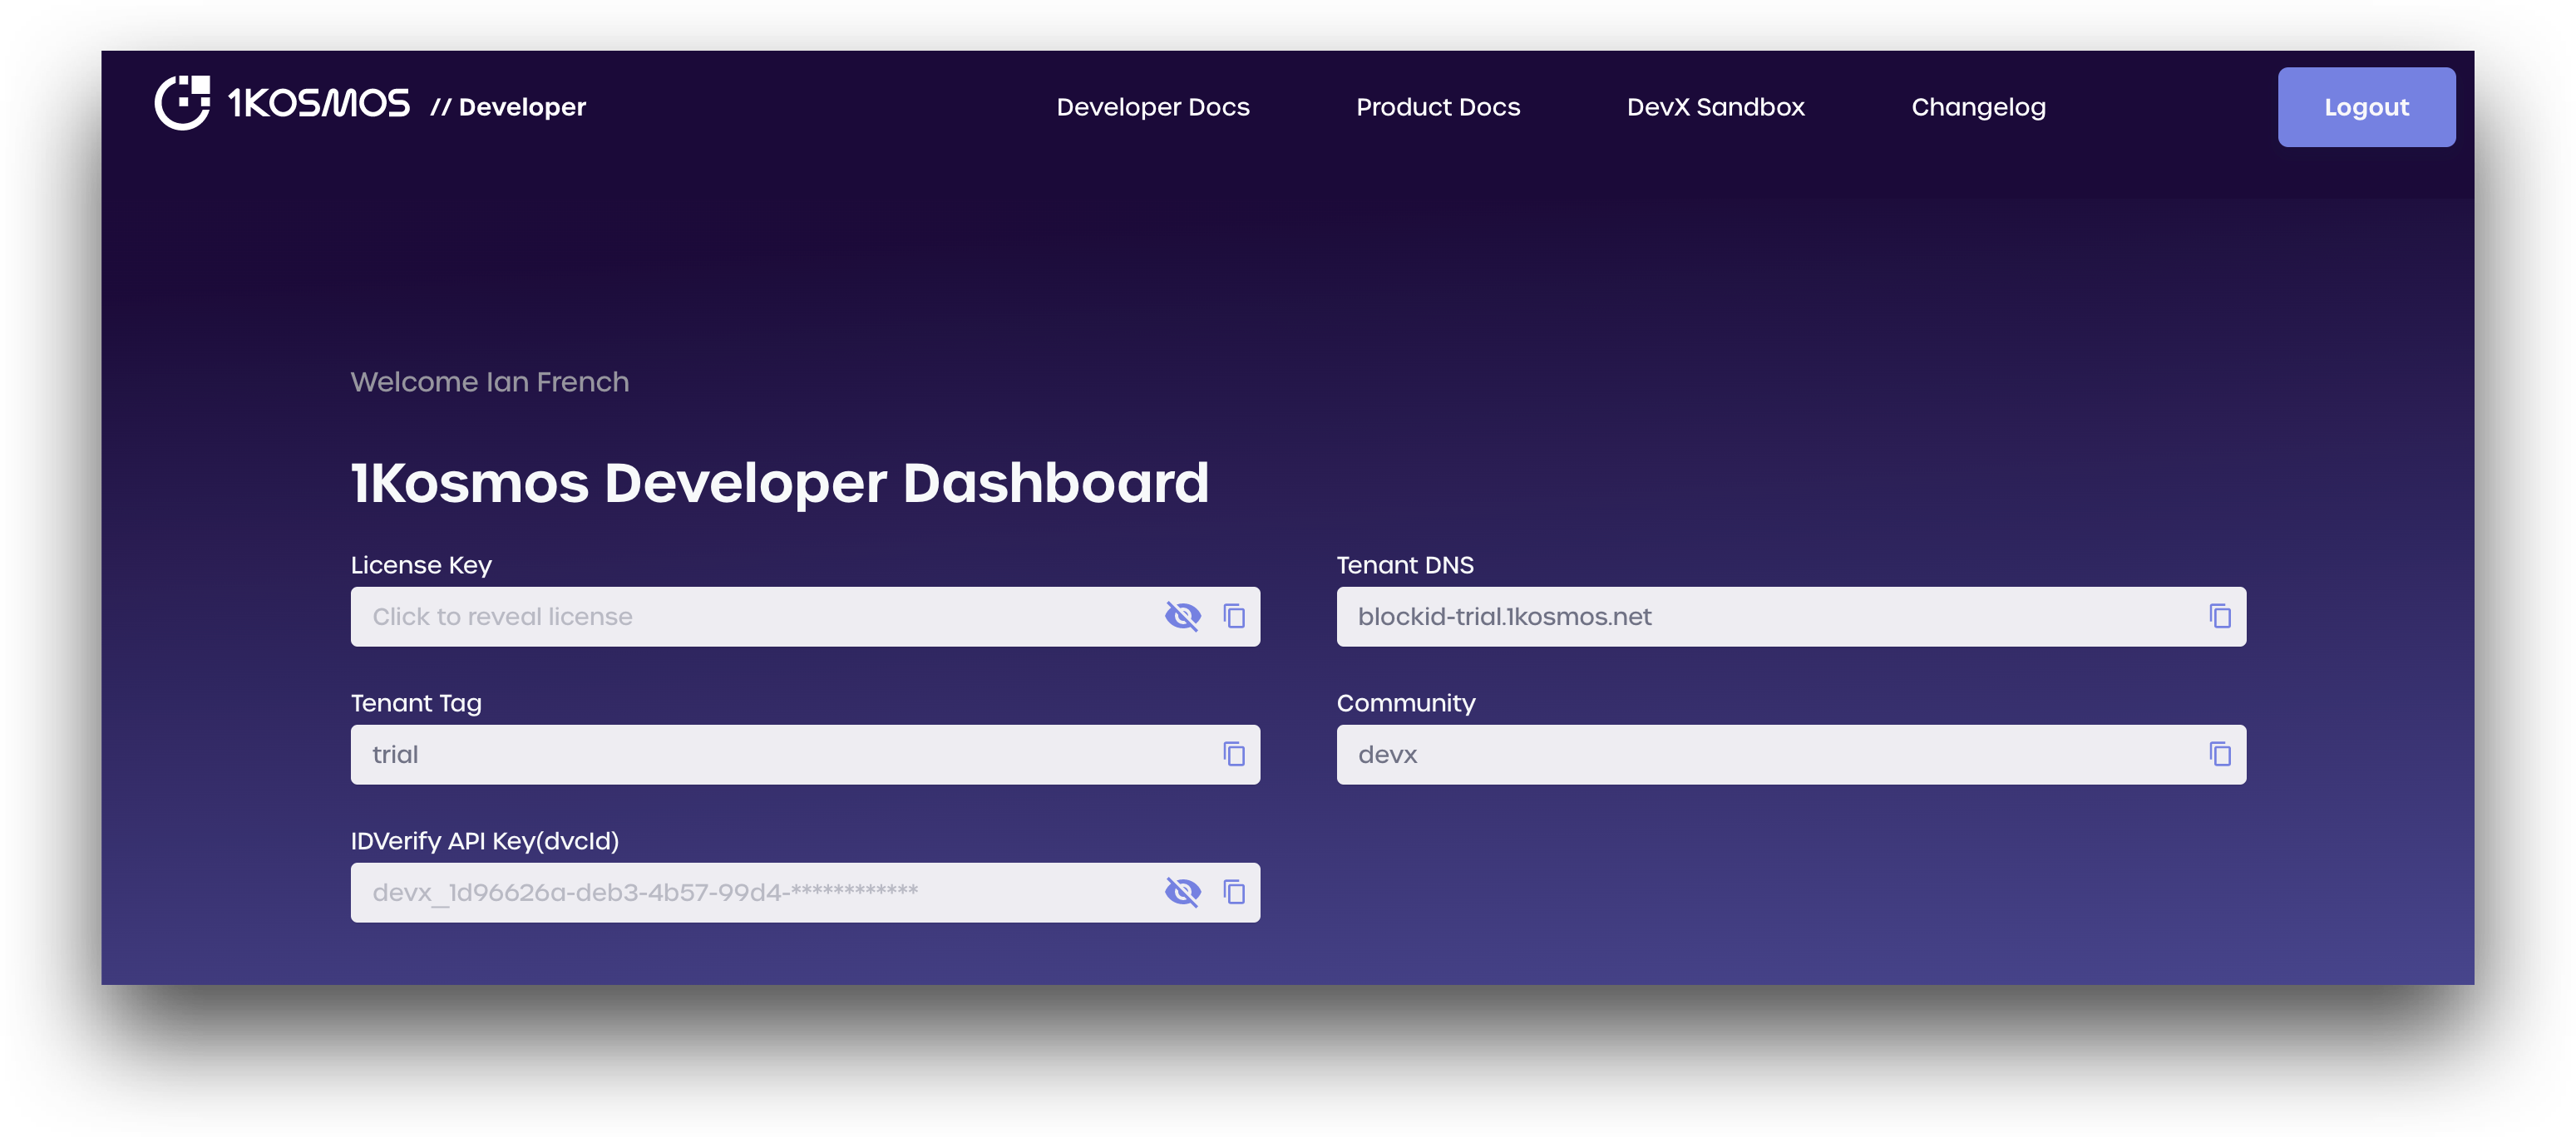Click the License Key label
This screenshot has height=1137, width=2576.
click(421, 565)
